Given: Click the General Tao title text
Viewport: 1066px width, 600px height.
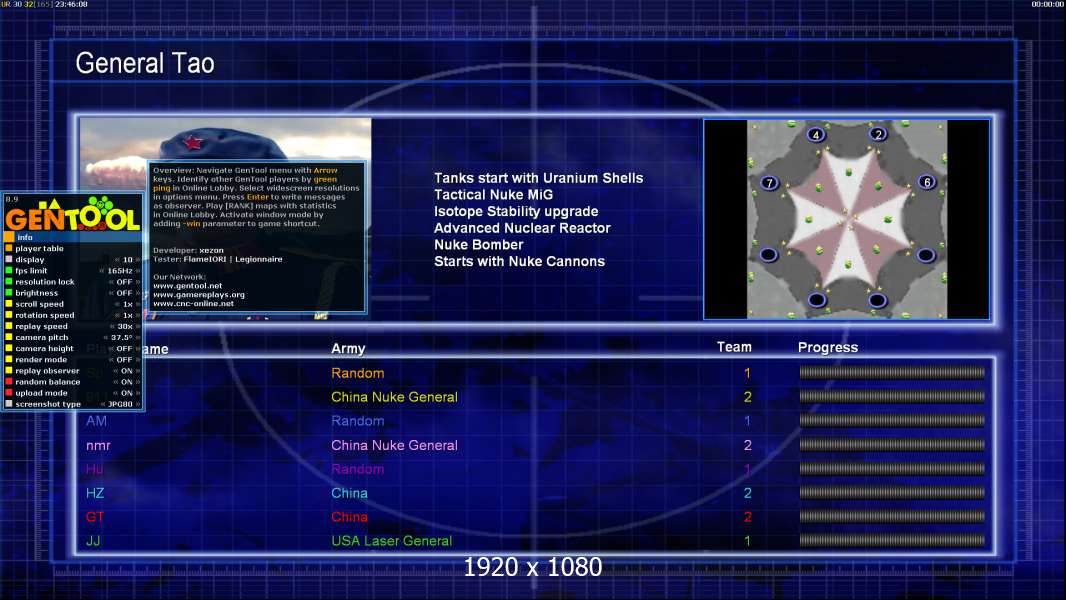Looking at the screenshot, I should pyautogui.click(x=145, y=63).
